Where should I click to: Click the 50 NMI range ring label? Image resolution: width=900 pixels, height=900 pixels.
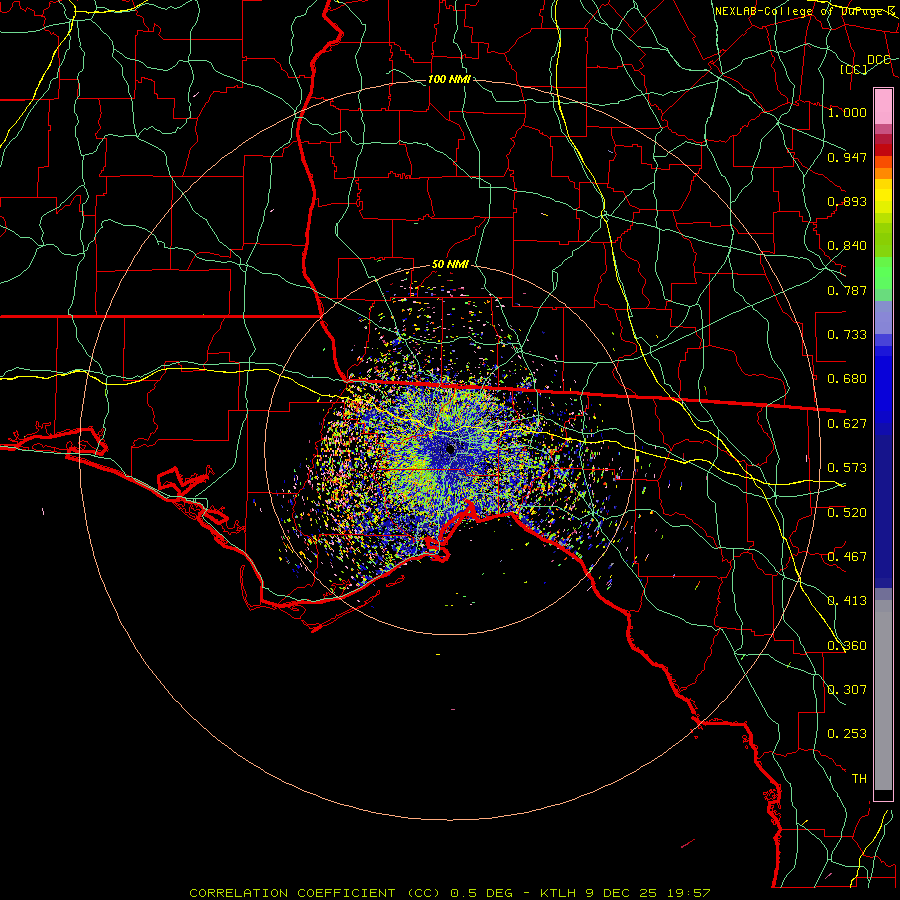coord(450,265)
